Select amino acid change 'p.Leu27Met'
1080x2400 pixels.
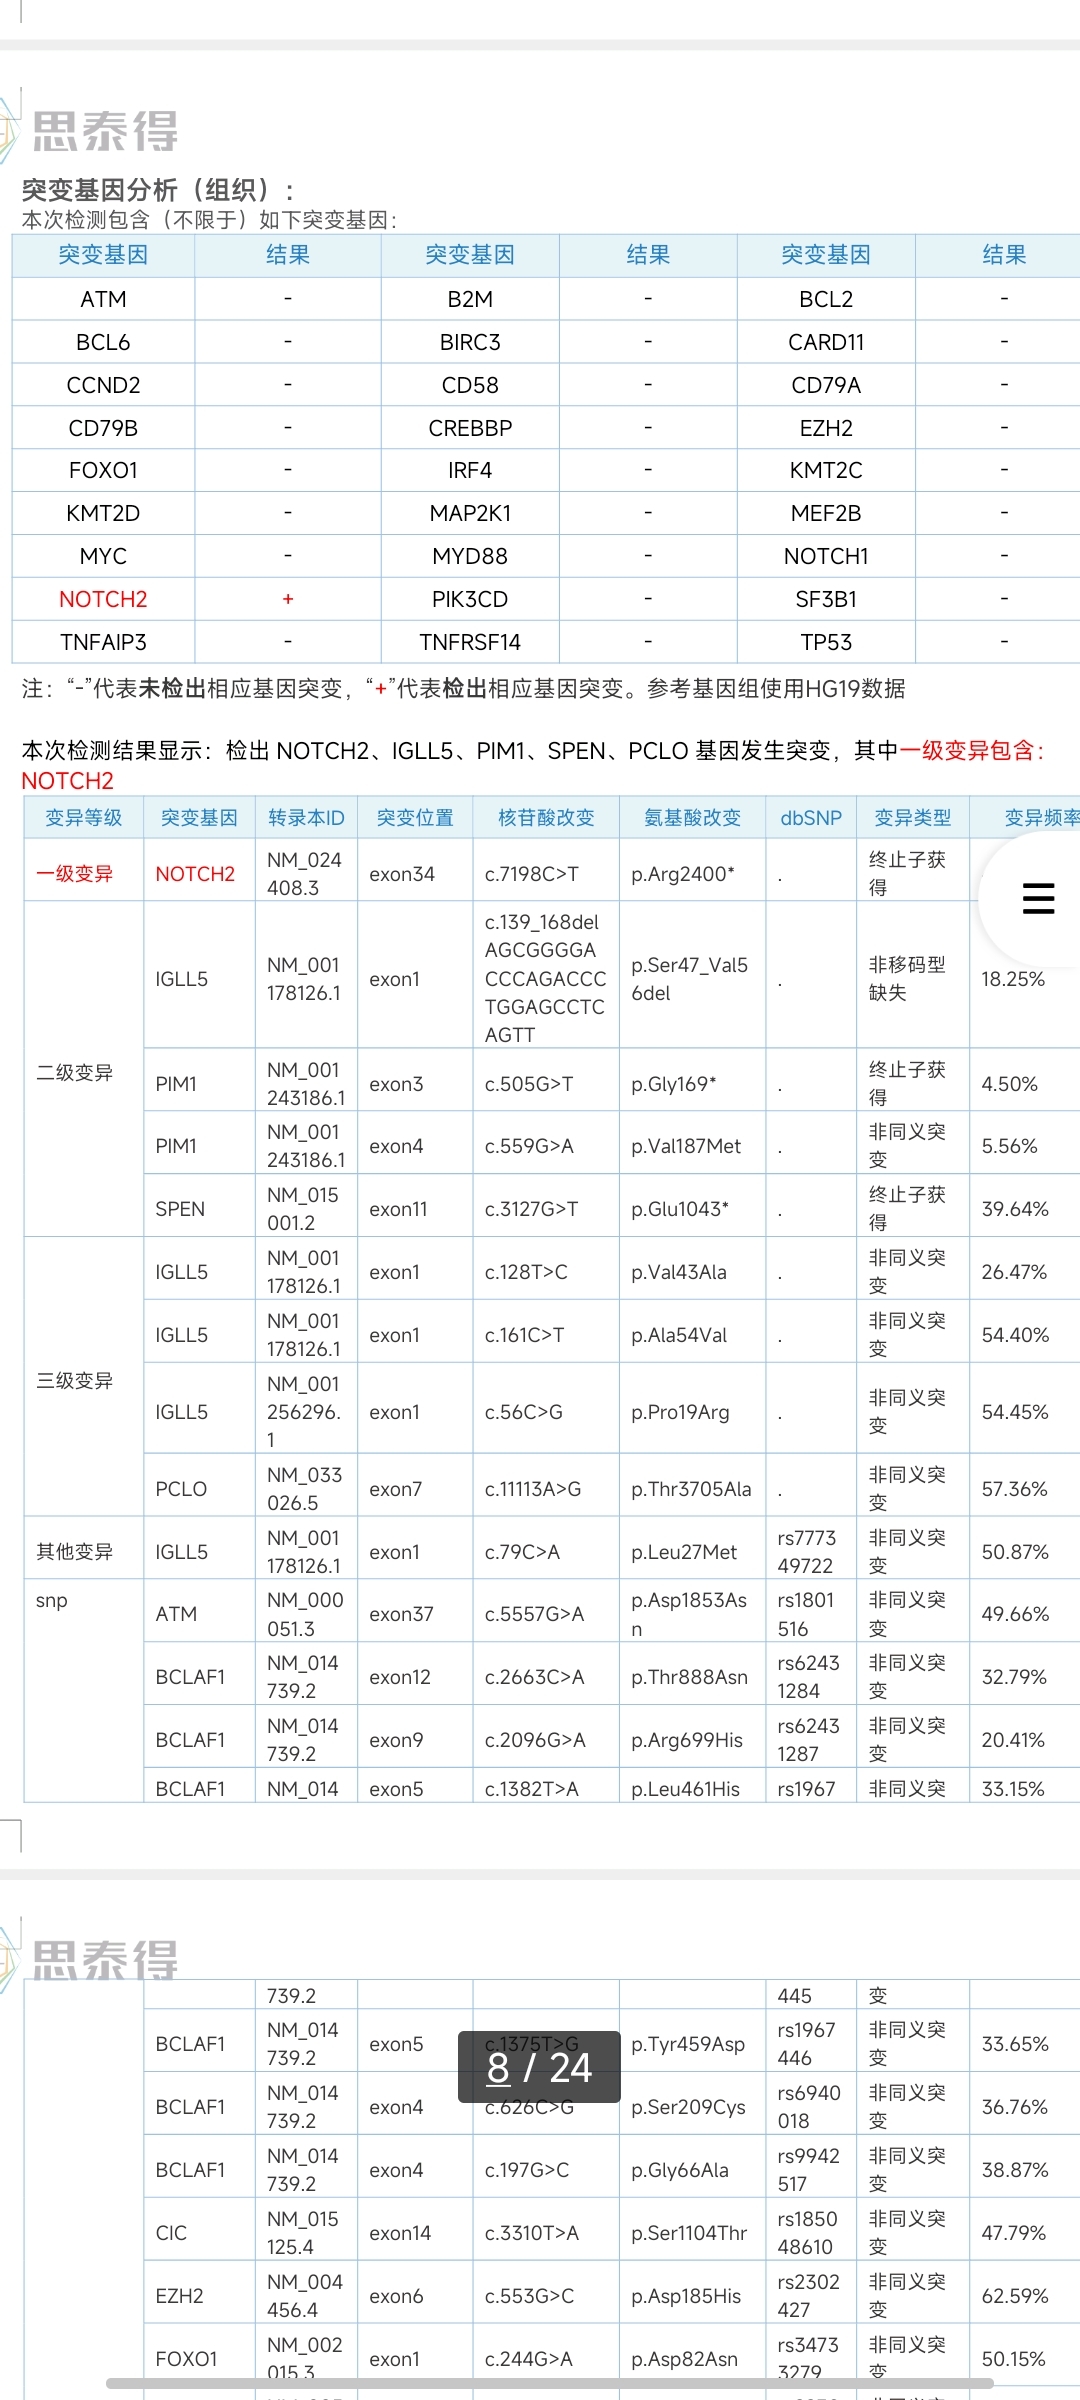(x=684, y=1552)
